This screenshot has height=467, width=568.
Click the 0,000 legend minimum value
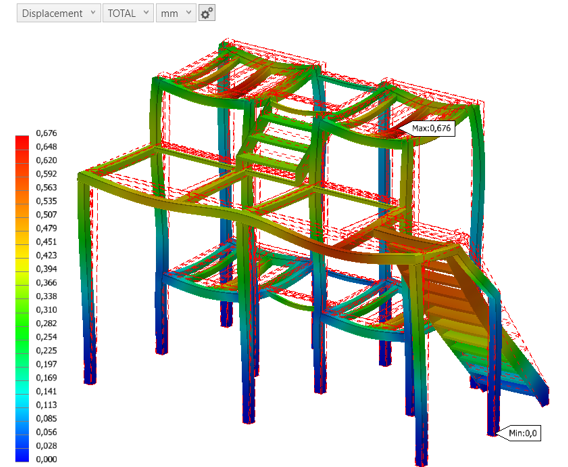46,459
